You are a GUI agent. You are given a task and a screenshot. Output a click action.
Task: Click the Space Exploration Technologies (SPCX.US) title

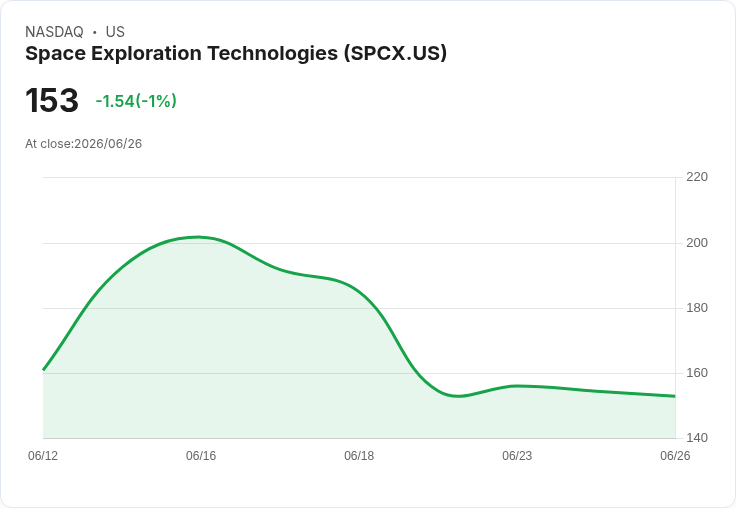[x=236, y=54]
